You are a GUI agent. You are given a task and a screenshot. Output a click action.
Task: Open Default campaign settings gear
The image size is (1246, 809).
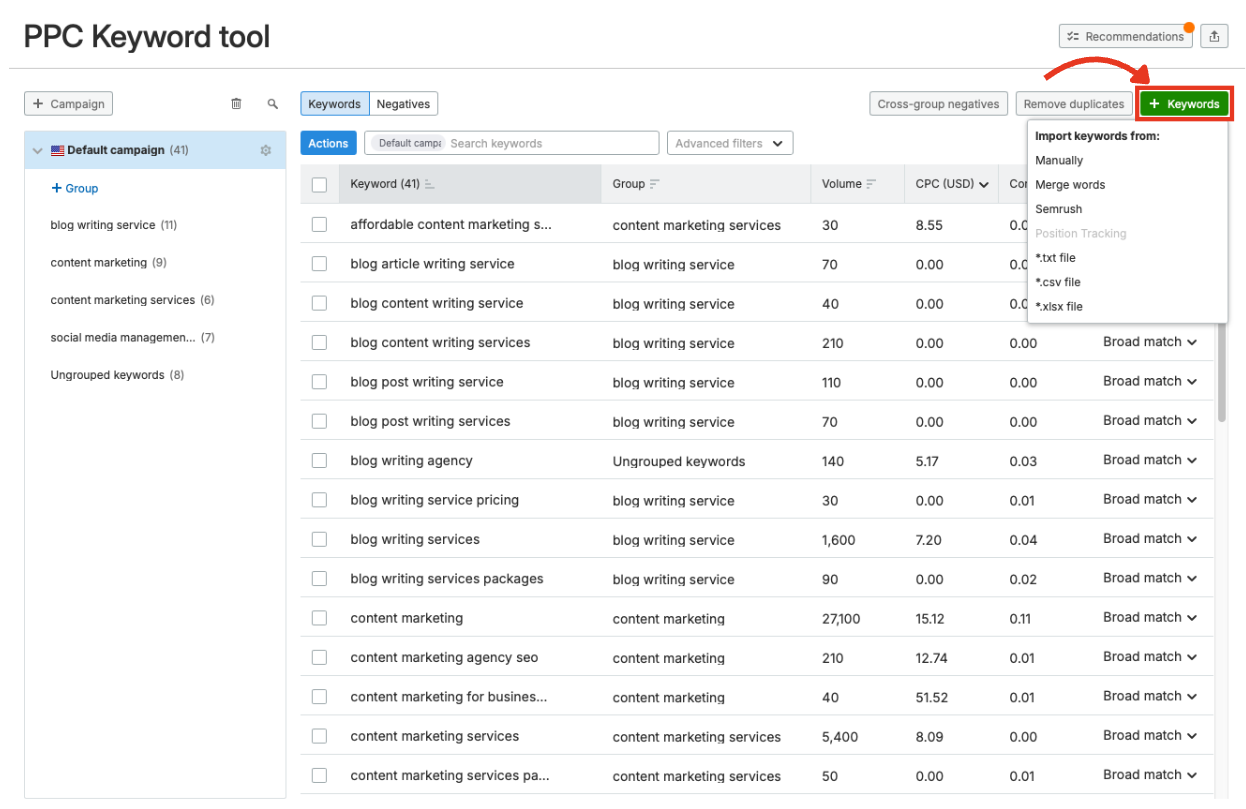coord(266,149)
